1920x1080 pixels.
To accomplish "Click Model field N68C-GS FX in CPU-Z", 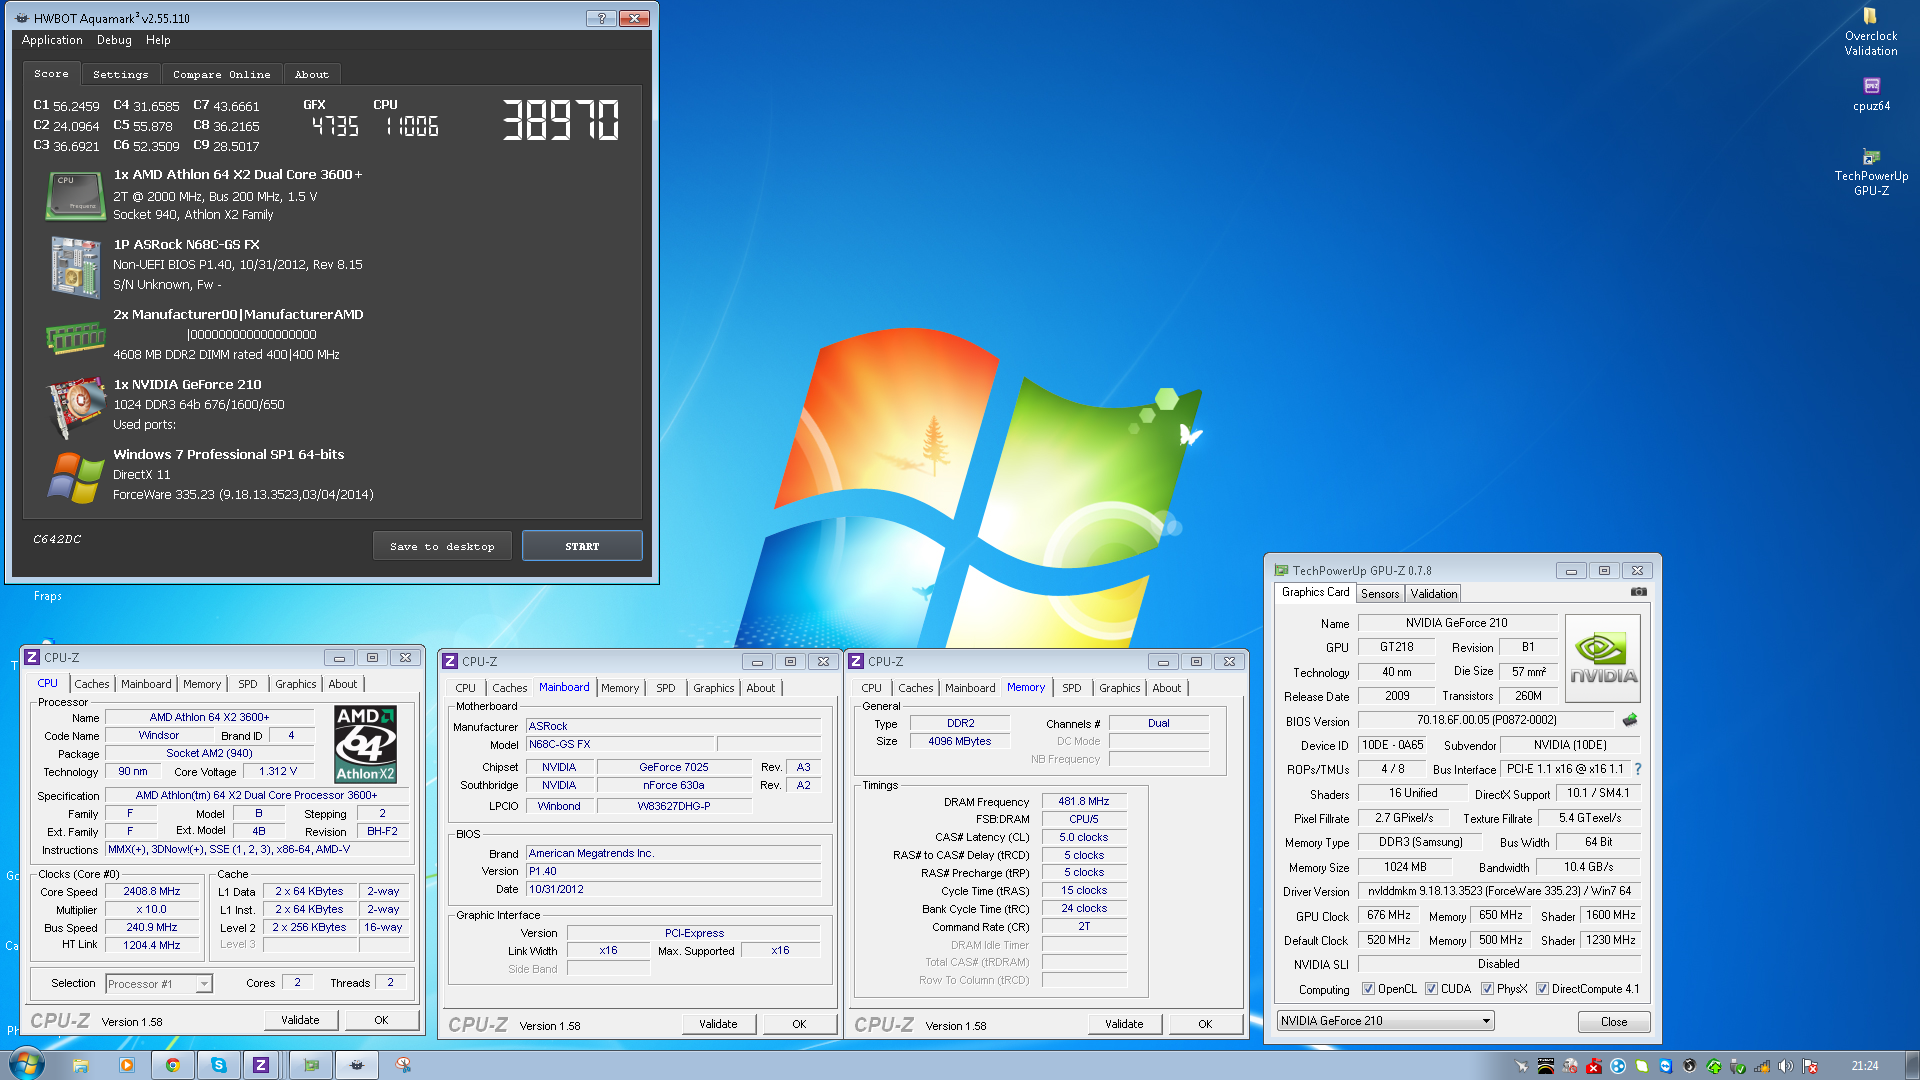I will 620,744.
